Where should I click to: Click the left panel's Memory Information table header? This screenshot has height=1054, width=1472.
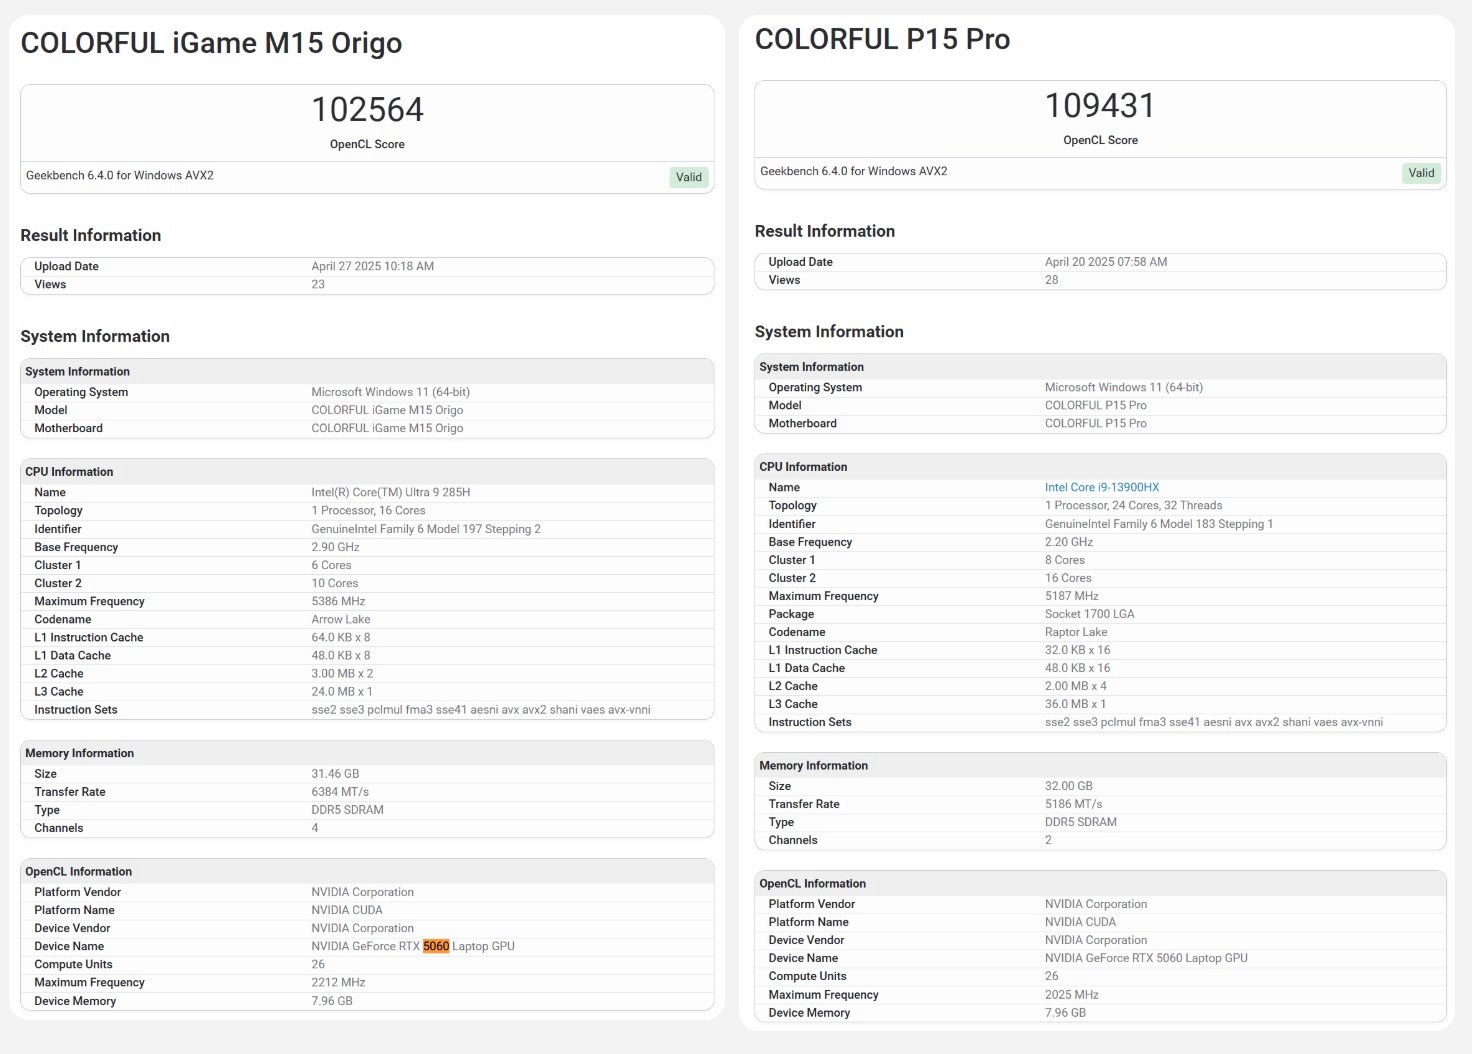tap(79, 753)
